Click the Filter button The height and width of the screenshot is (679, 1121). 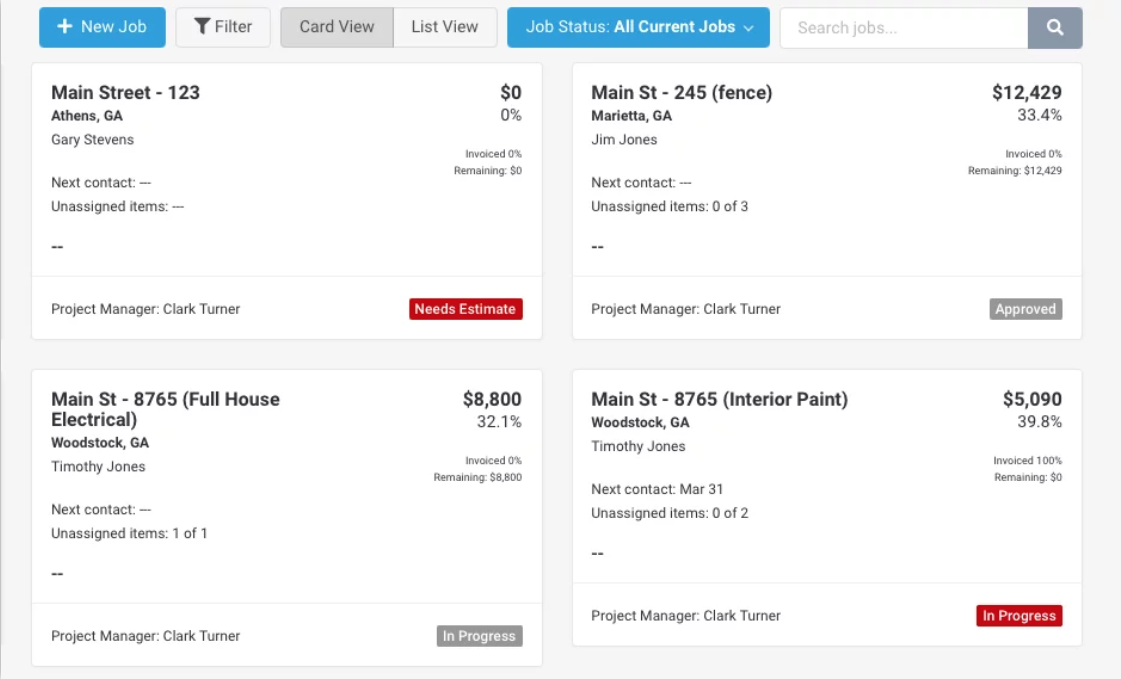click(223, 27)
